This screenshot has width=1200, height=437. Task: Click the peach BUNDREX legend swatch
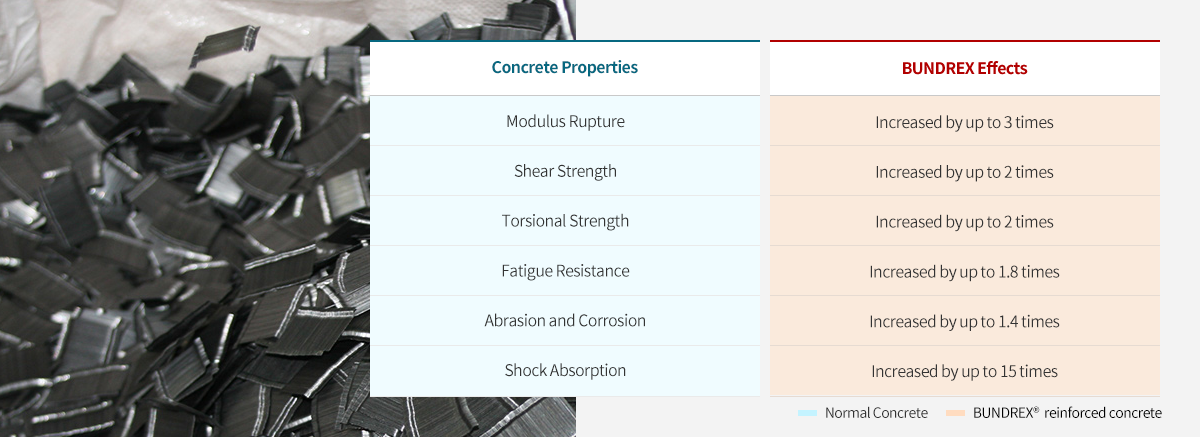(x=955, y=413)
